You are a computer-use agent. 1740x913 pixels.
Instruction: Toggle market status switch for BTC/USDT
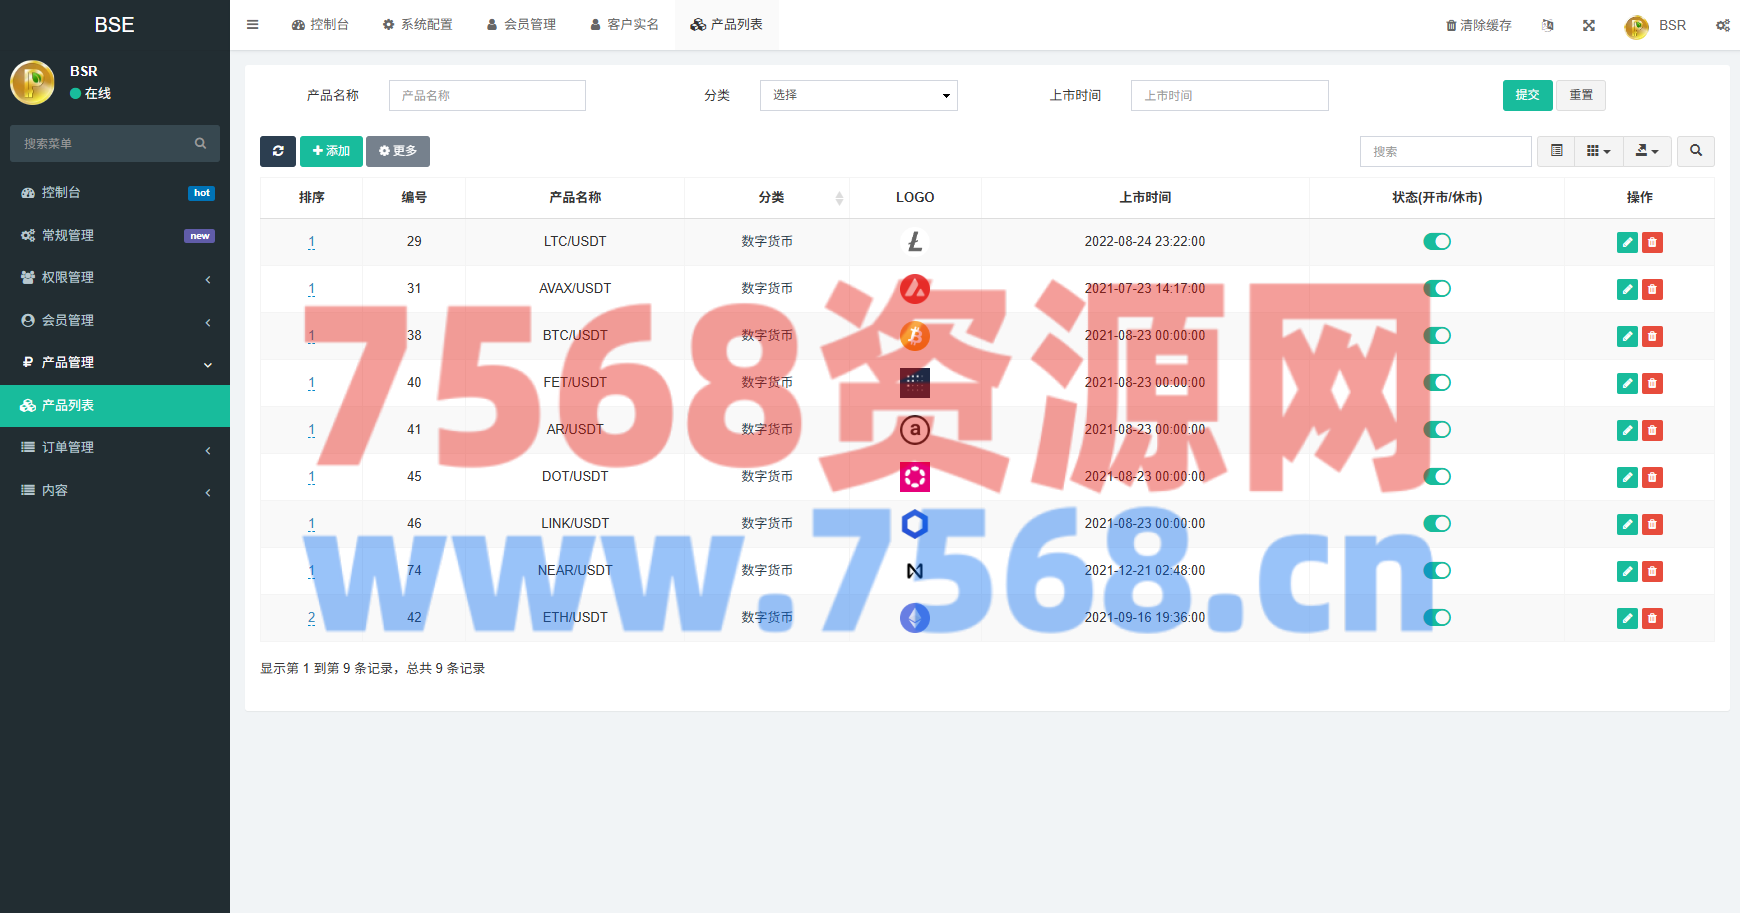1437,336
